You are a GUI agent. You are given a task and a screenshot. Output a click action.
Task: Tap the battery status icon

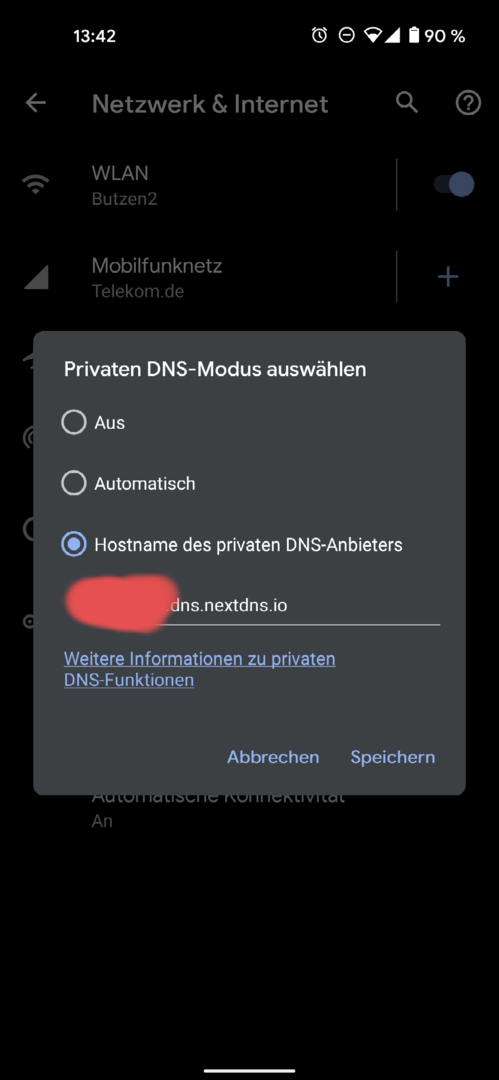[414, 35]
